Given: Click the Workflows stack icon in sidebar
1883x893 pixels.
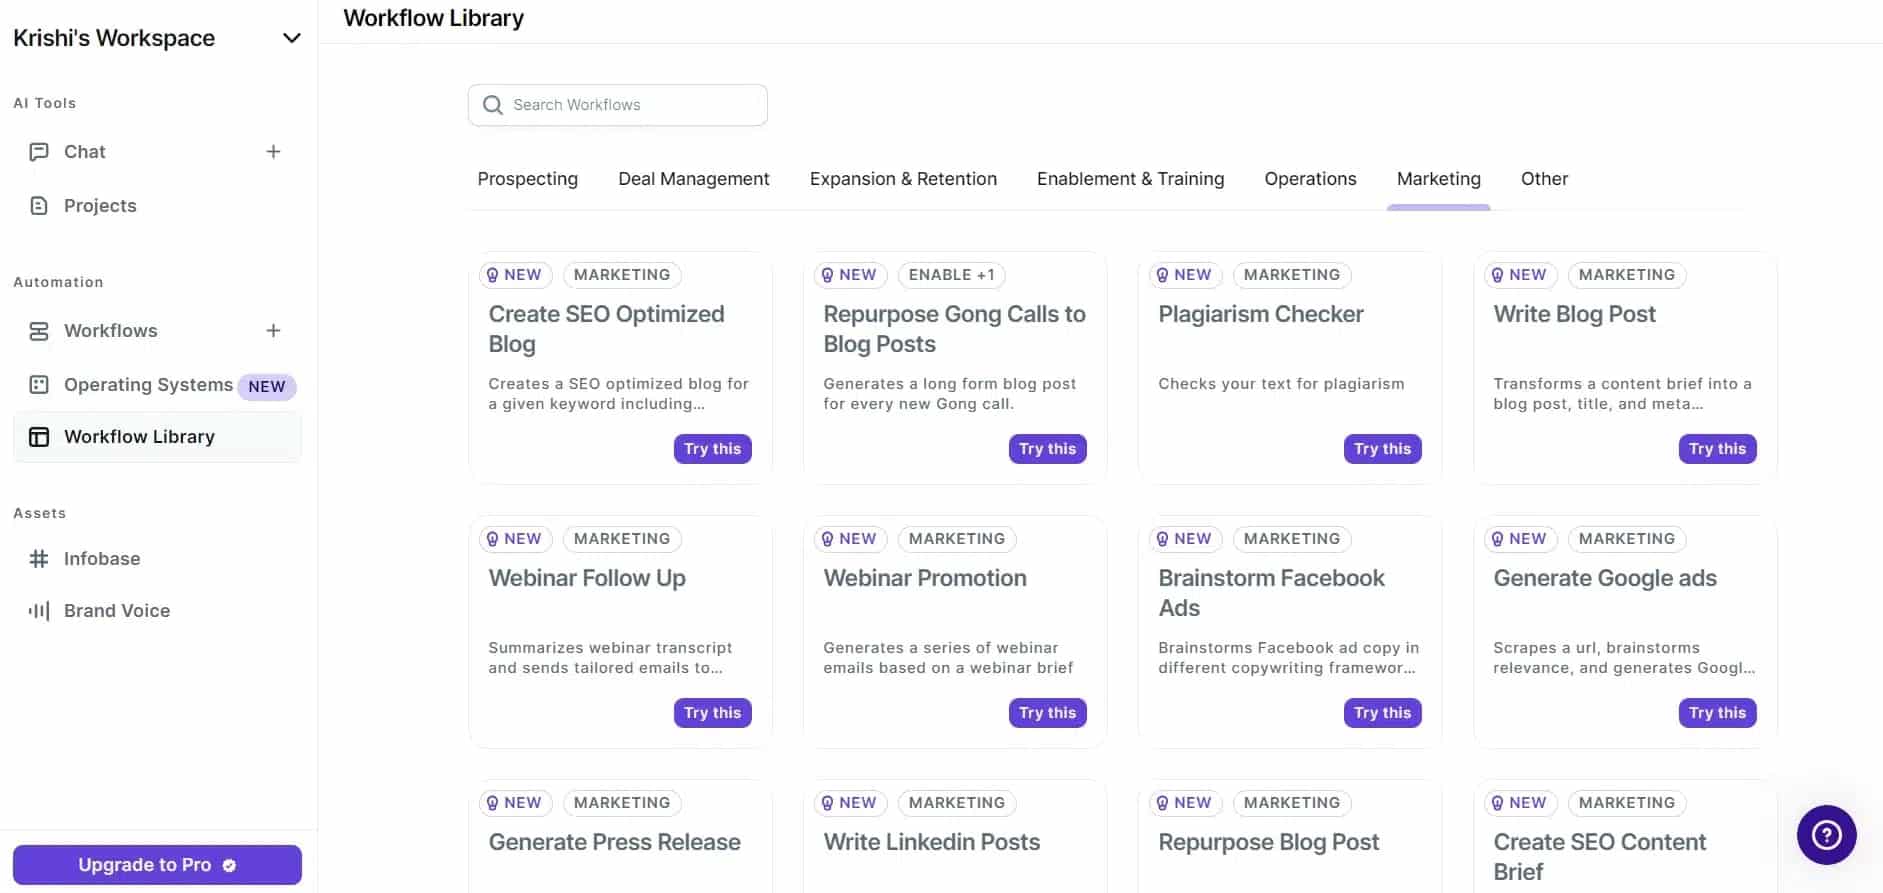Looking at the screenshot, I should click(39, 331).
